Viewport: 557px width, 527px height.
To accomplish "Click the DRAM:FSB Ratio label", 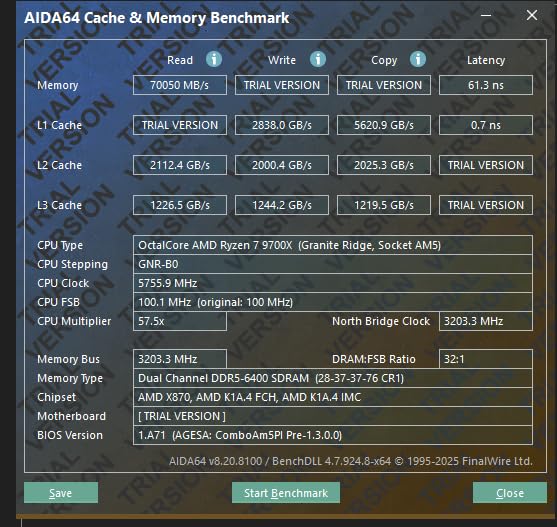I will click(374, 359).
